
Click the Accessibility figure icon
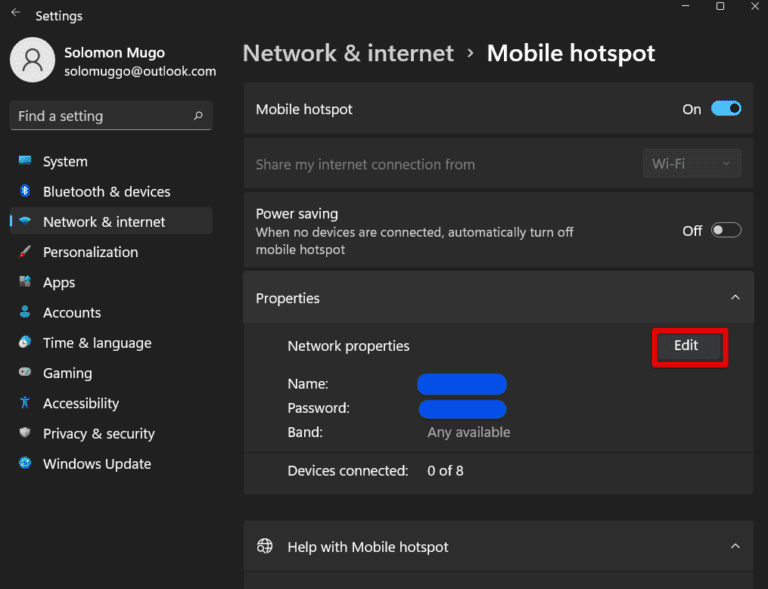click(25, 403)
